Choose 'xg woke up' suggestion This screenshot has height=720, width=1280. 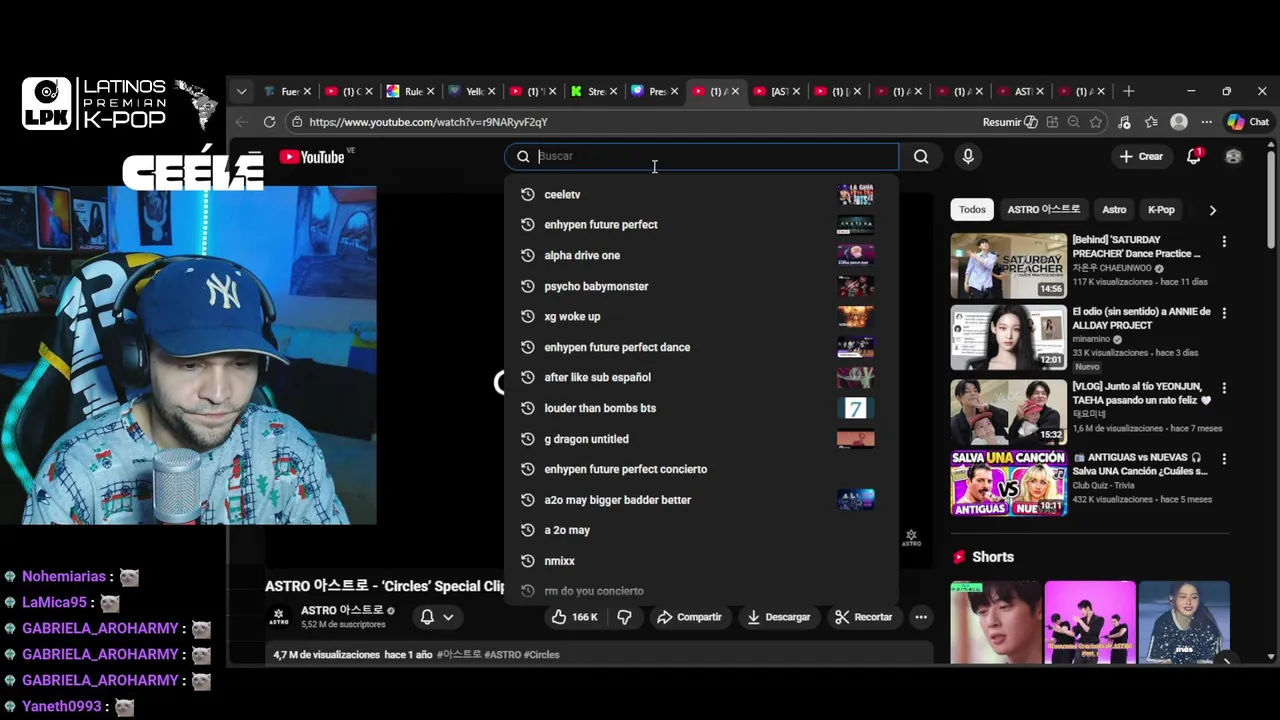[x=700, y=316]
